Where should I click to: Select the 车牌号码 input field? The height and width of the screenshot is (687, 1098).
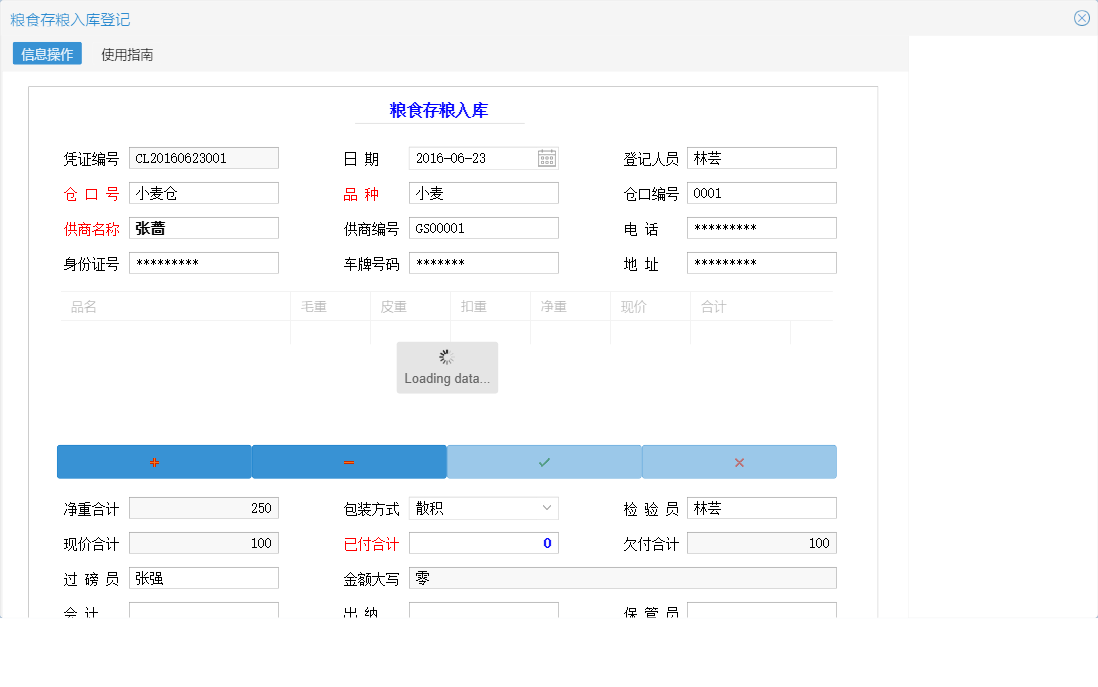click(x=483, y=262)
